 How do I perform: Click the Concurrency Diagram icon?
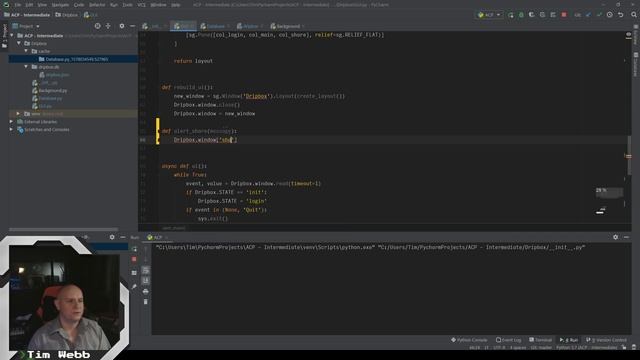[553, 15]
